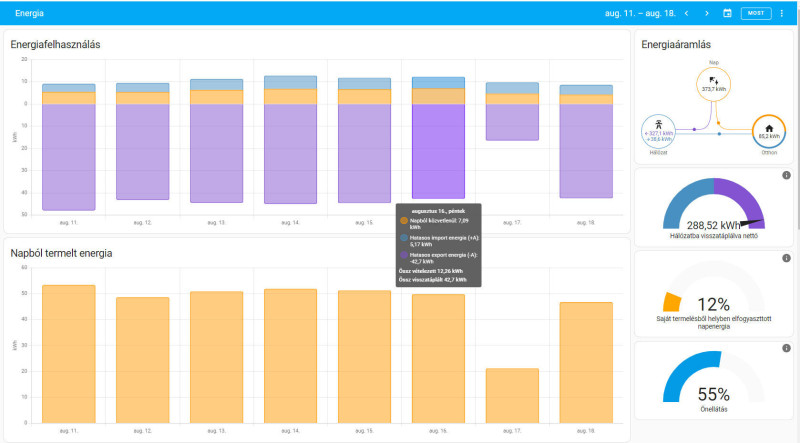
Task: Click the blue import bar segment for aug. 14.
Action: pyautogui.click(x=290, y=83)
